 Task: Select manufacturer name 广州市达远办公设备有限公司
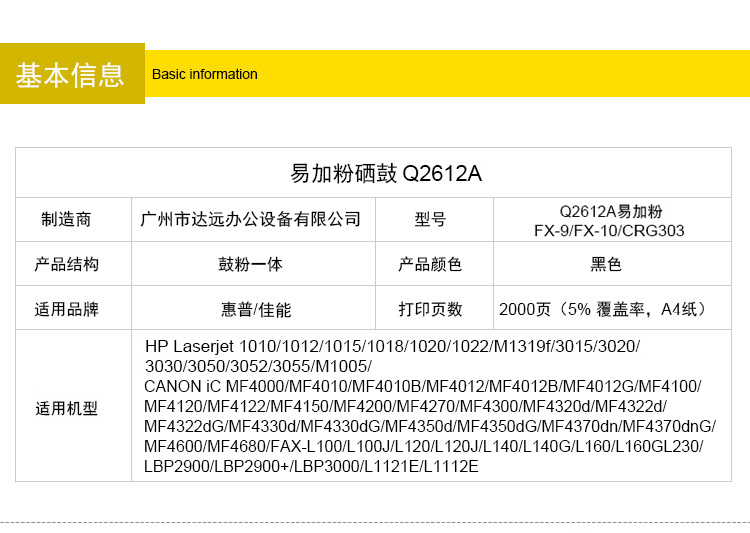(251, 219)
